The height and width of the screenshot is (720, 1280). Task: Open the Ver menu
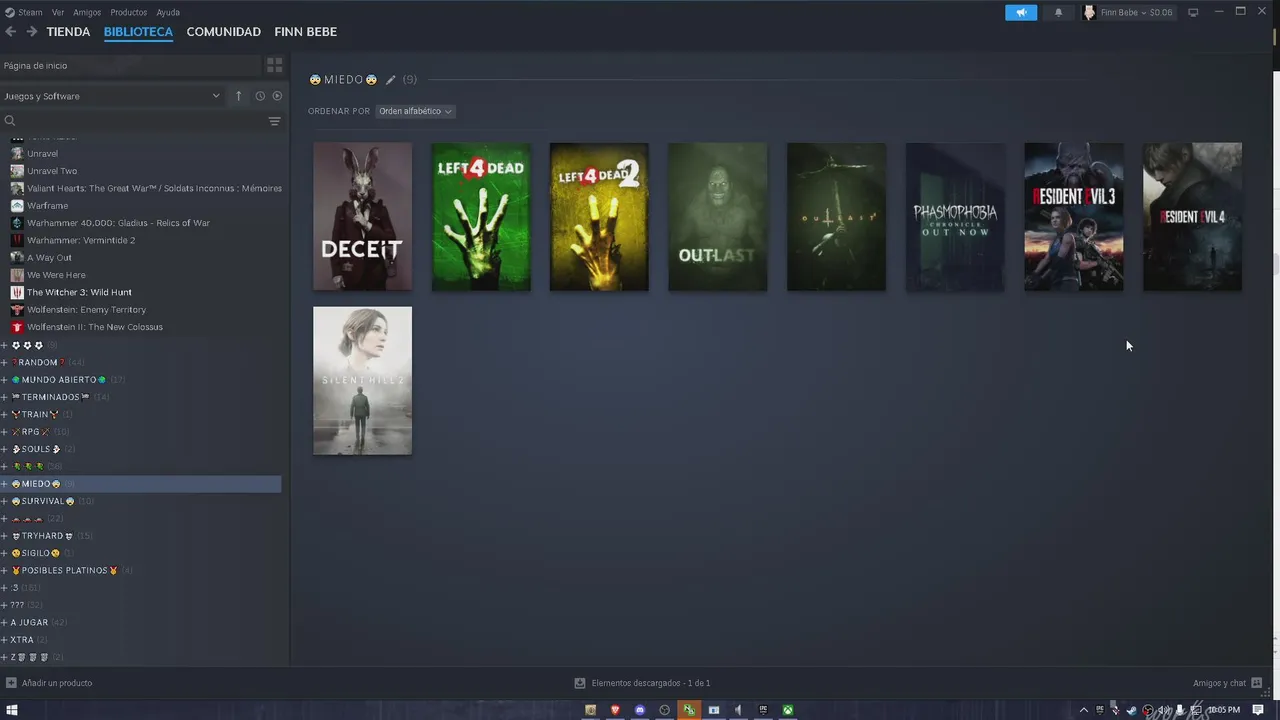tap(58, 12)
